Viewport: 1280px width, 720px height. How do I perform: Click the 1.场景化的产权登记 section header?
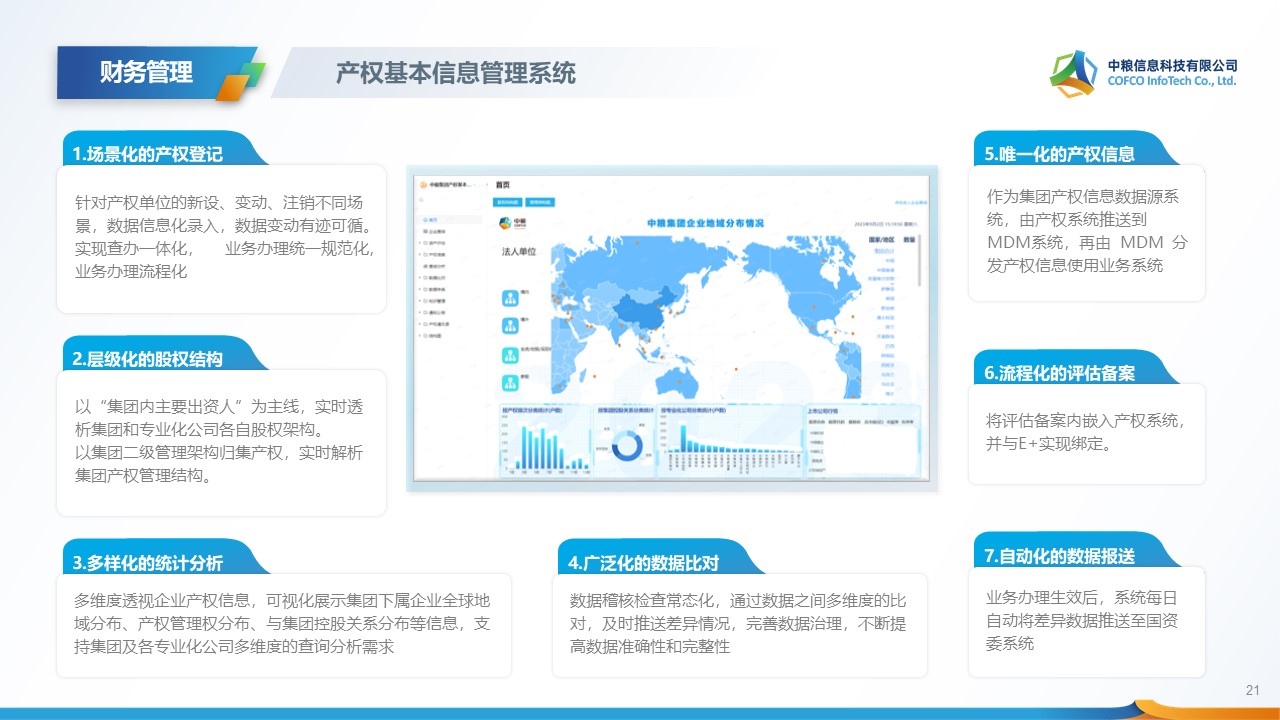(148, 154)
